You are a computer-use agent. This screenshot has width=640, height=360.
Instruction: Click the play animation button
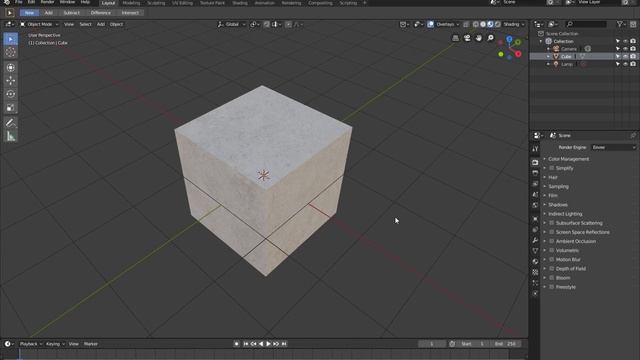click(269, 344)
